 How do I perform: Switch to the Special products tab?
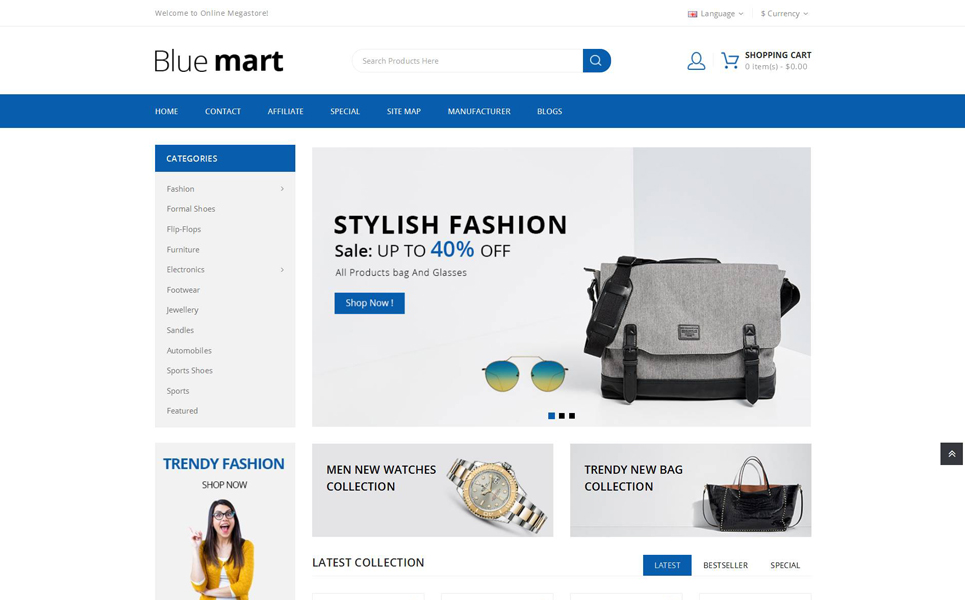tap(785, 565)
